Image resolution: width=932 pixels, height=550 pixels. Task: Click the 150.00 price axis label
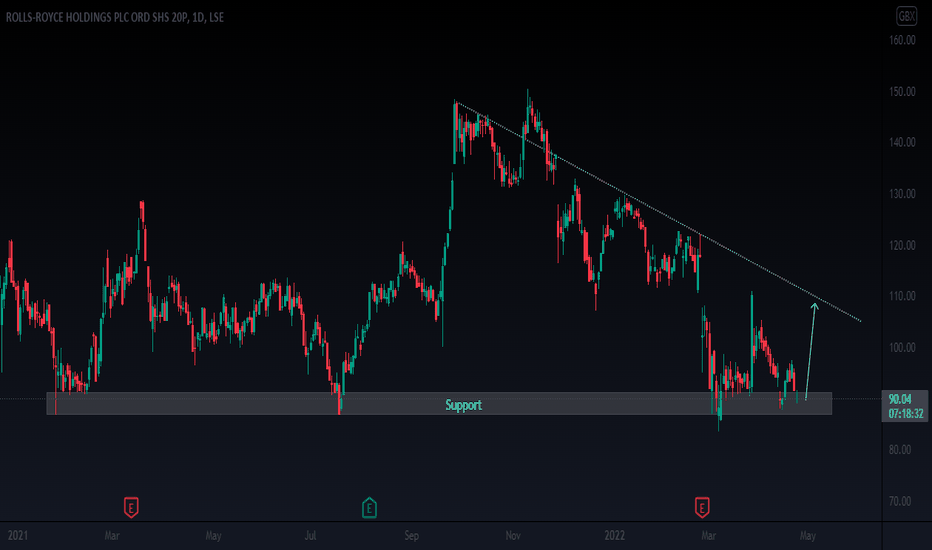902,92
